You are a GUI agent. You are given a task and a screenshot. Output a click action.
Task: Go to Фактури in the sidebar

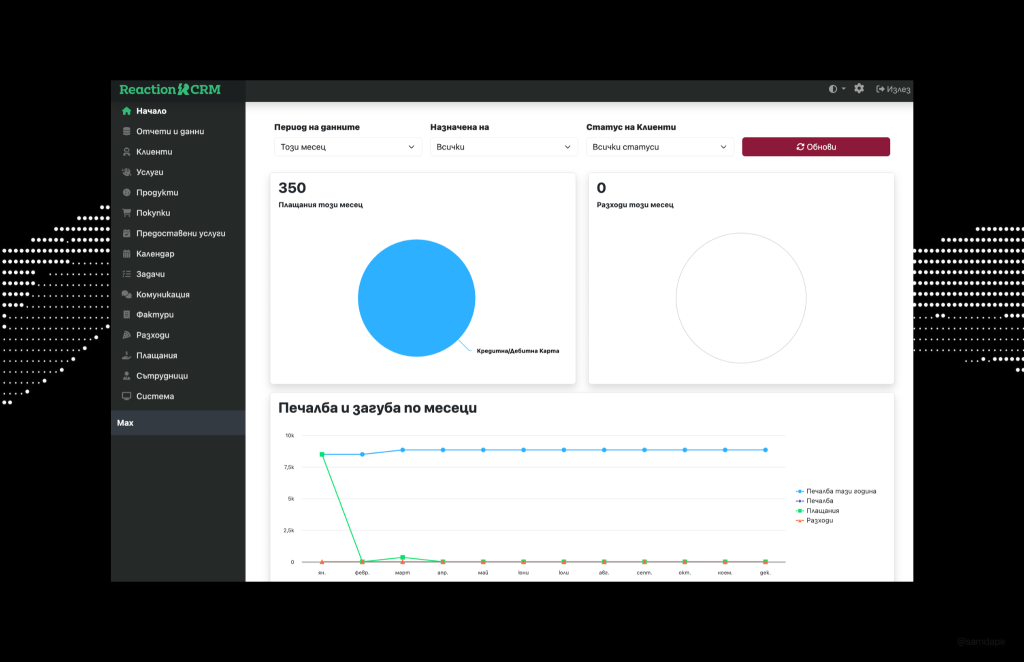tap(155, 315)
